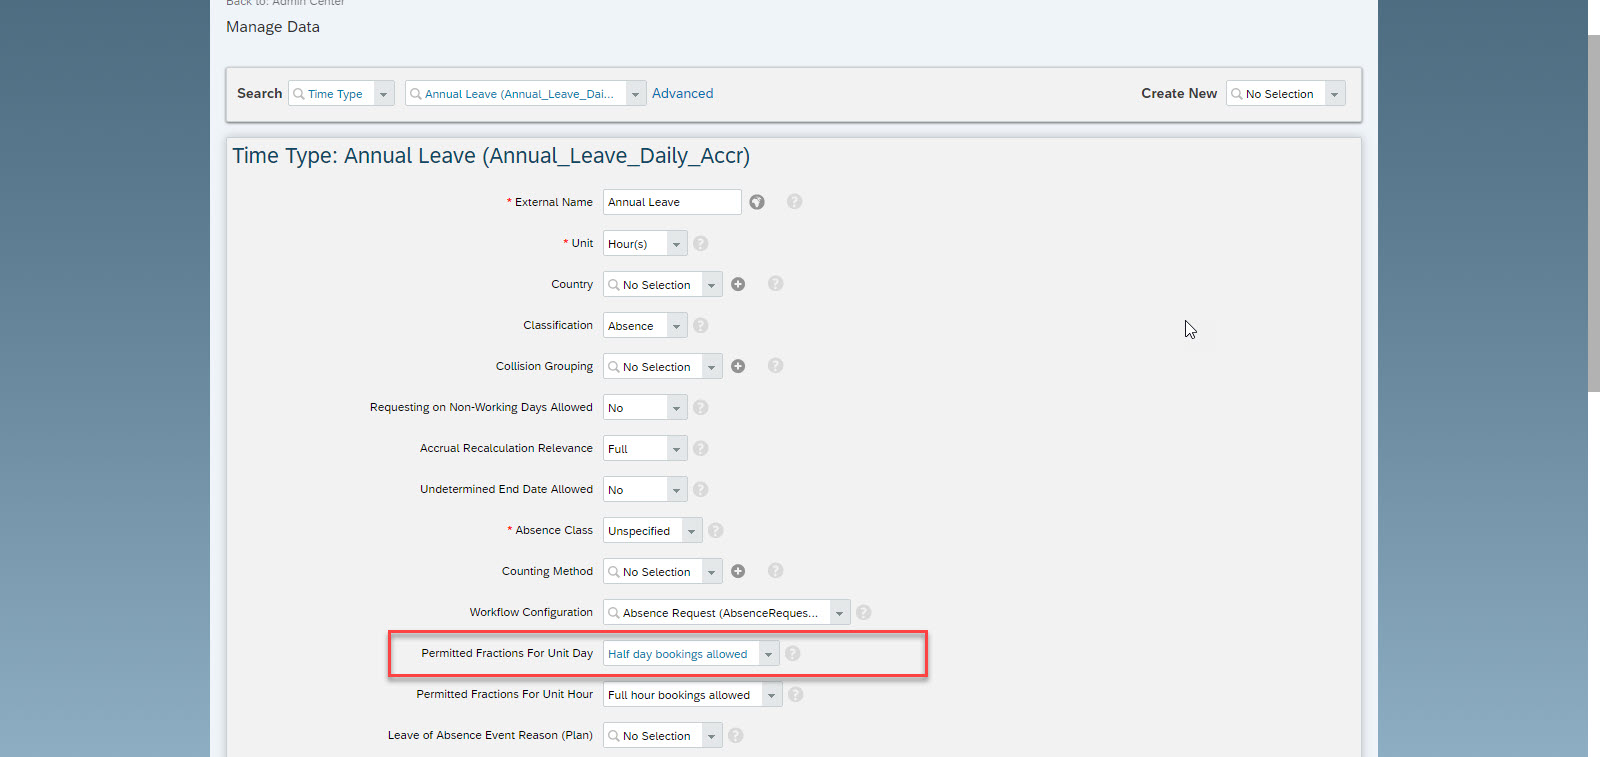Show help for Accrual Recalculation Relevance
Image resolution: width=1600 pixels, height=757 pixels.
[701, 449]
